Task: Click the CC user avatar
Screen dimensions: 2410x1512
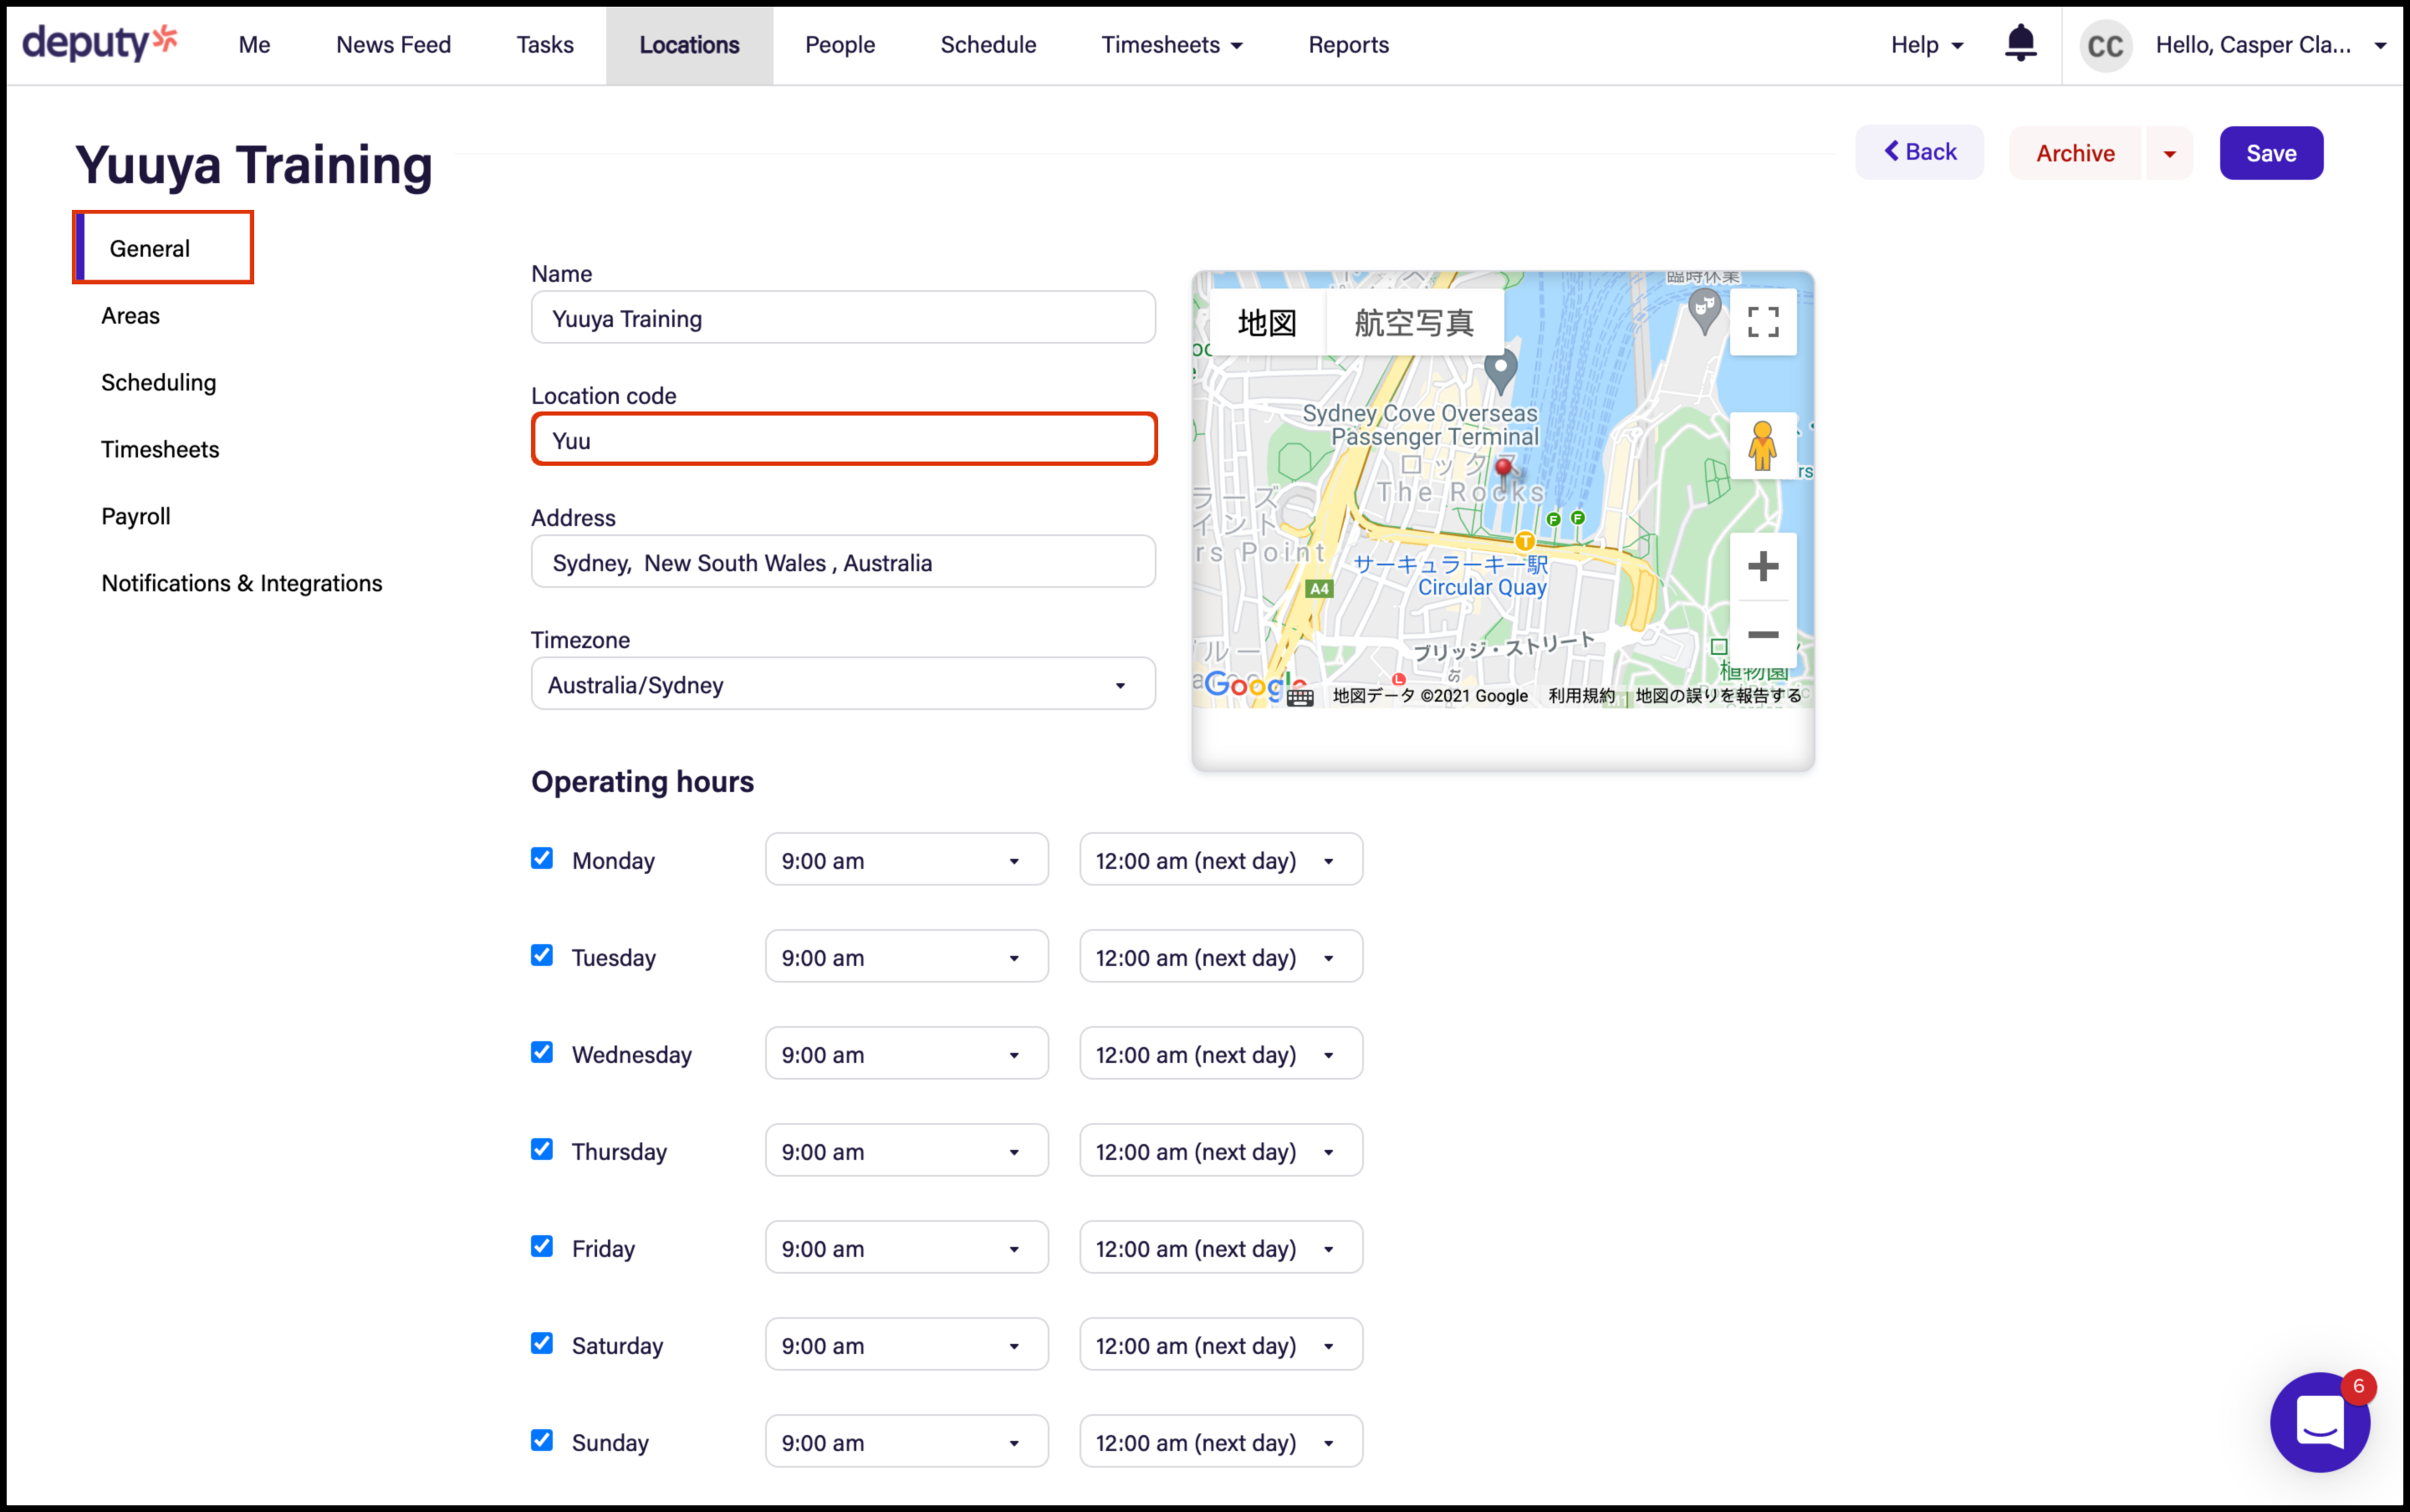Action: coord(2105,45)
